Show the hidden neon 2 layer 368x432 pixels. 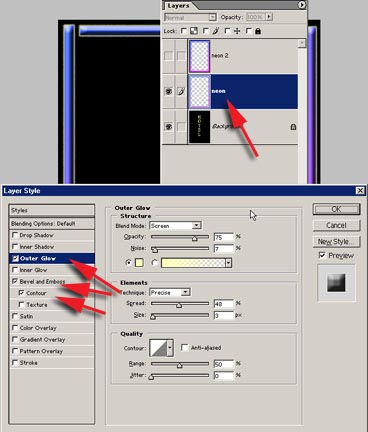[x=169, y=56]
